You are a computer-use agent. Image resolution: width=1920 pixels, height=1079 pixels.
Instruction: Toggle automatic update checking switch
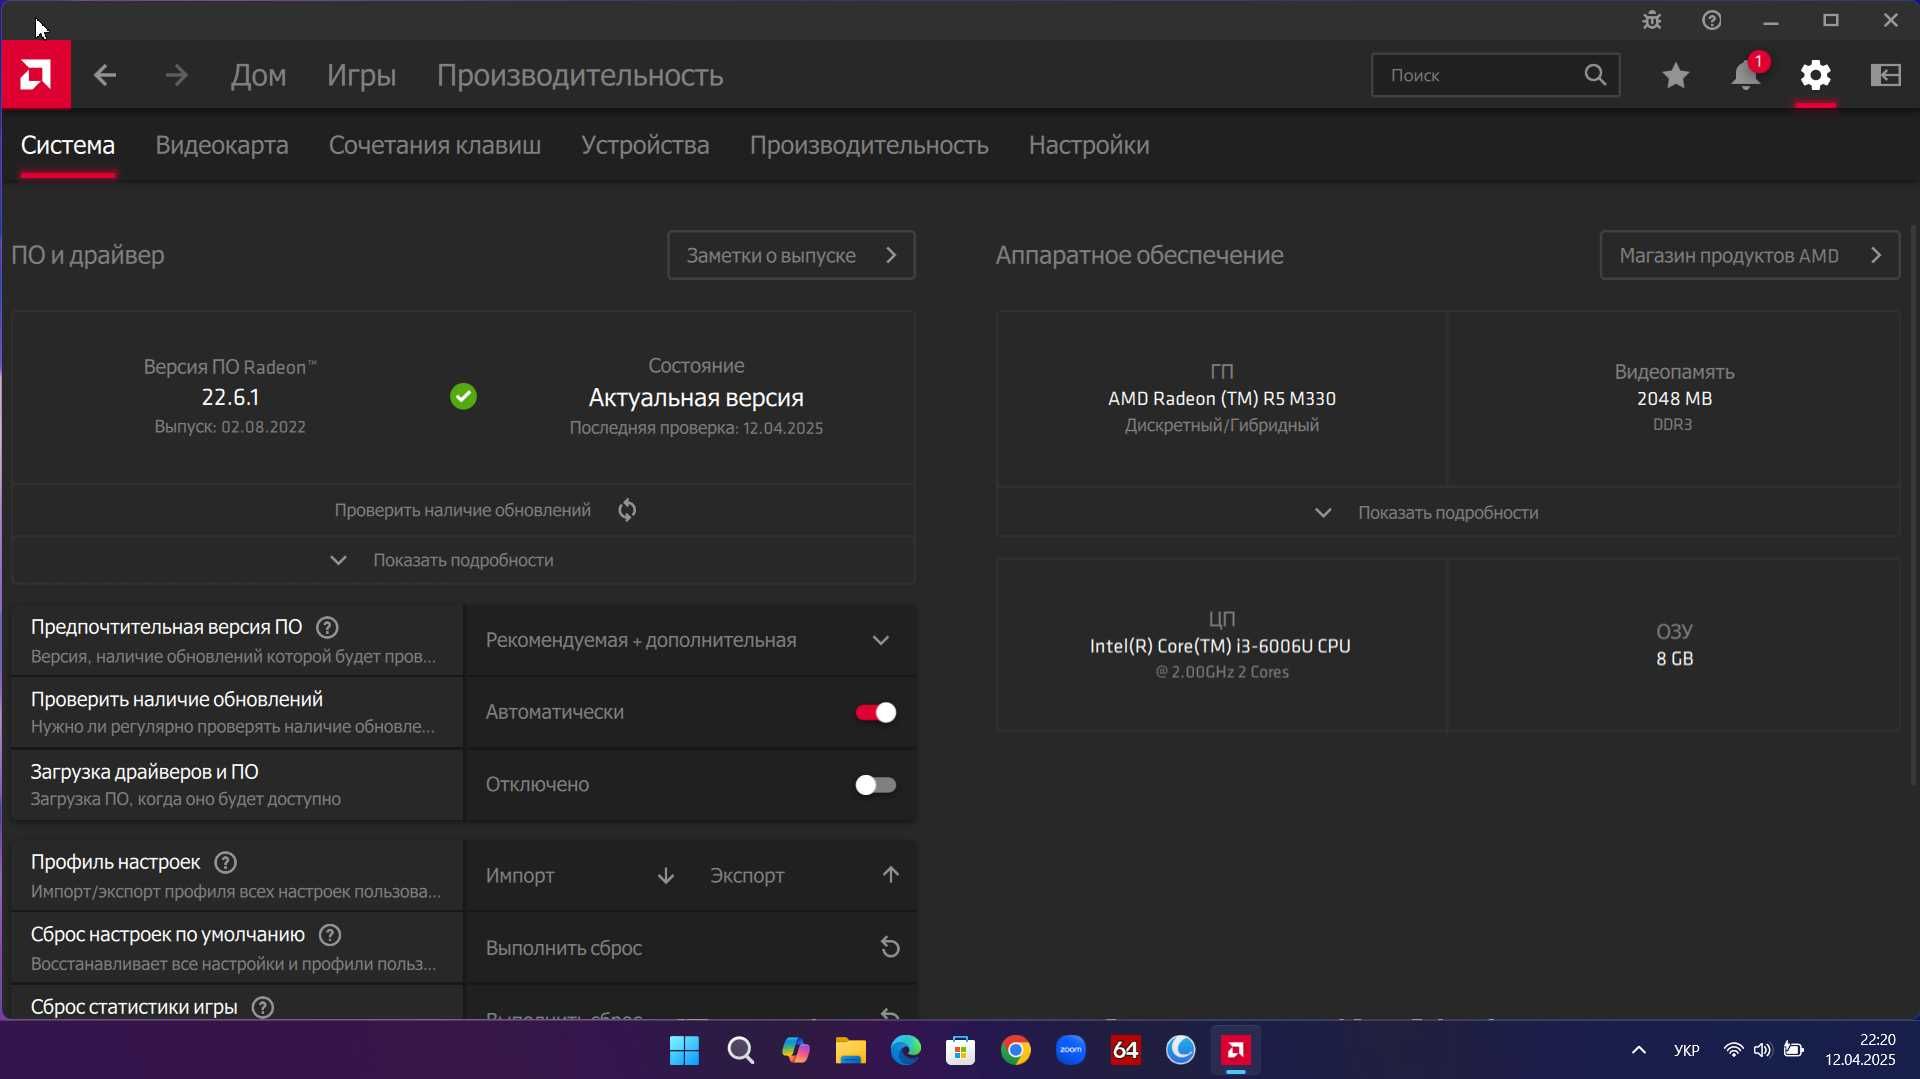[876, 713]
